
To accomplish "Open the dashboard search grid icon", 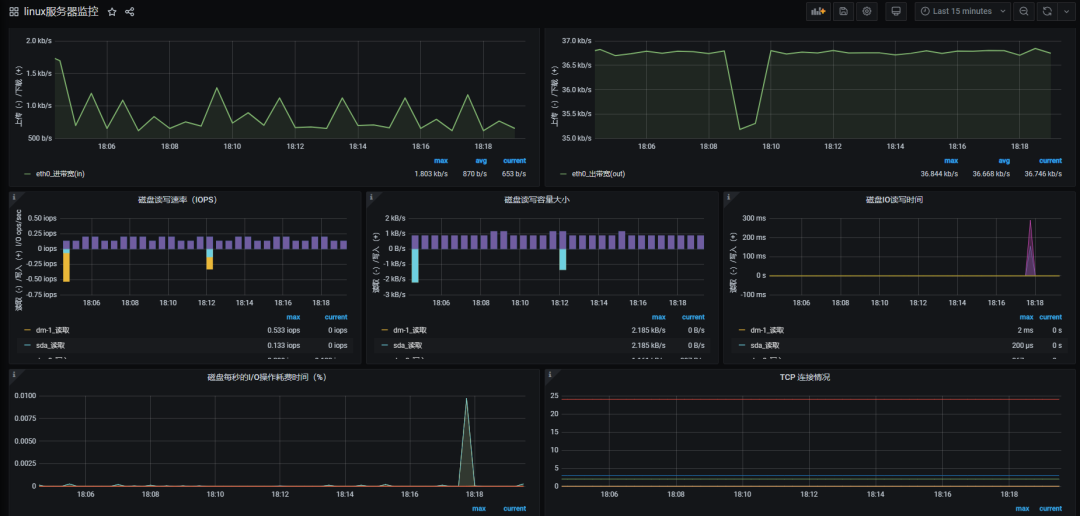I will 14,12.
